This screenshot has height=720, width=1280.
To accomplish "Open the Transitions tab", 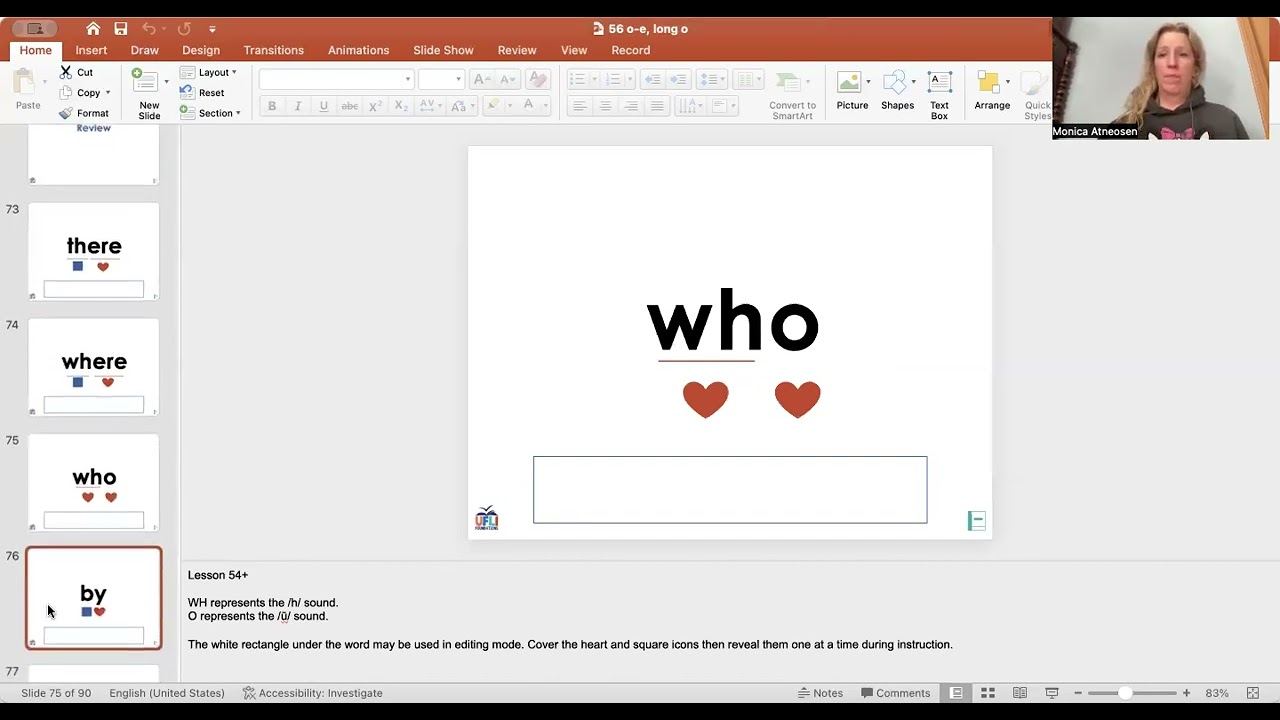I will click(x=273, y=50).
